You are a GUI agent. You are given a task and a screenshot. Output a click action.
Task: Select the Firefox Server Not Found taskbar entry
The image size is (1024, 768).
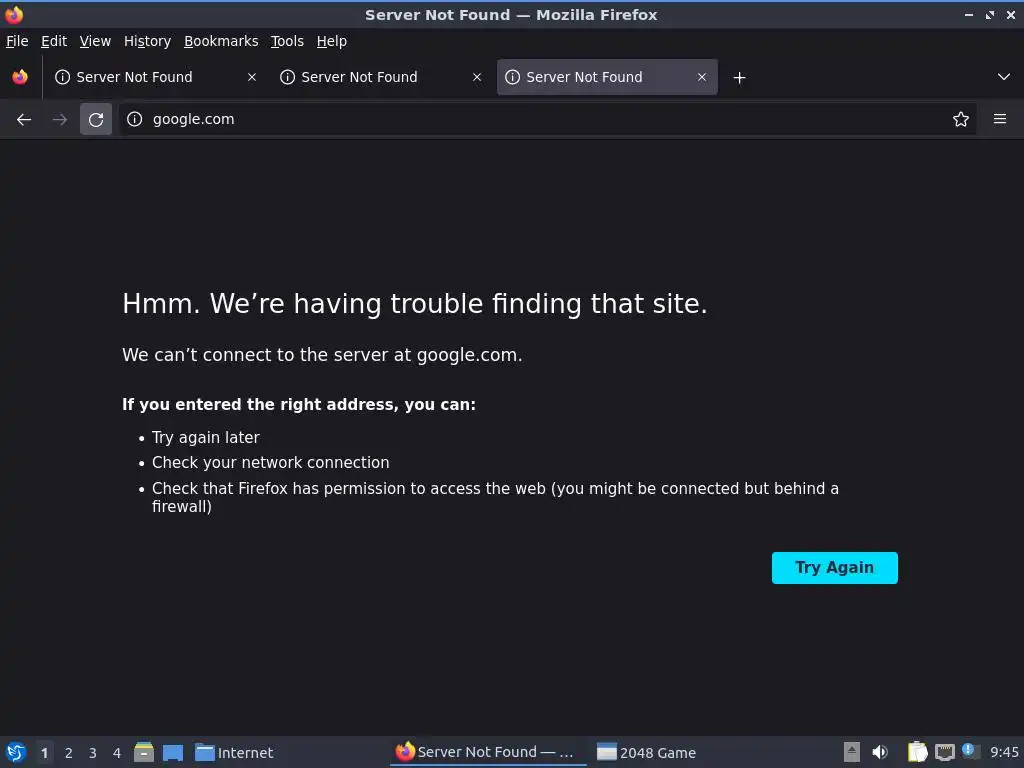pyautogui.click(x=488, y=752)
